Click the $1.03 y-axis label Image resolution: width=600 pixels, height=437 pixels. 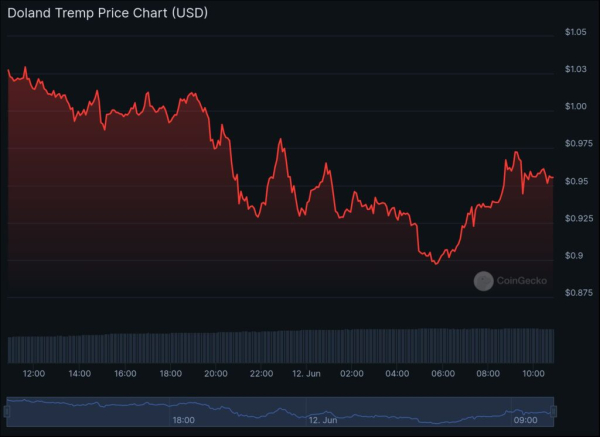click(x=576, y=69)
